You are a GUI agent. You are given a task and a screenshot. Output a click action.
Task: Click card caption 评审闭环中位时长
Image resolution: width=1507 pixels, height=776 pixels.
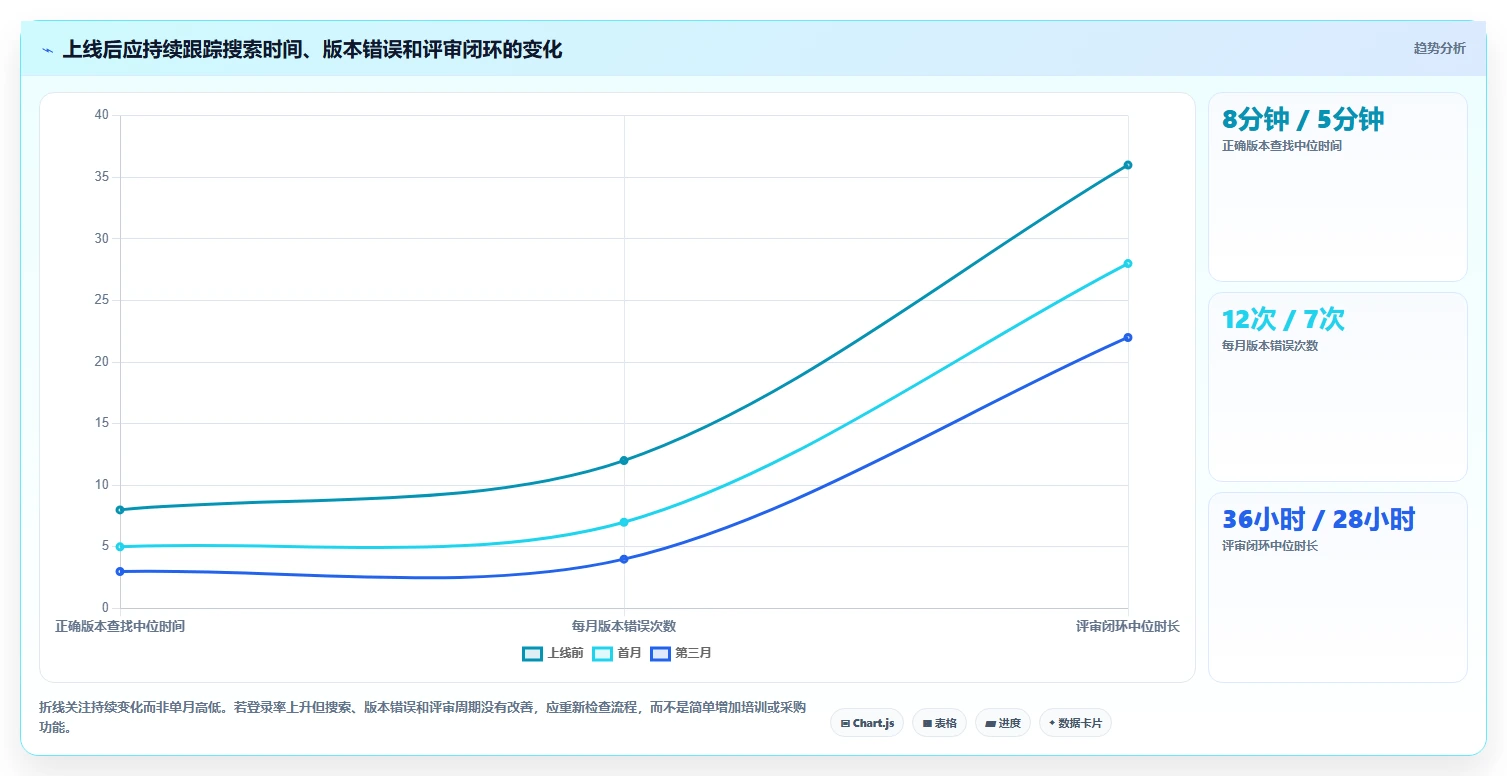click(1270, 546)
